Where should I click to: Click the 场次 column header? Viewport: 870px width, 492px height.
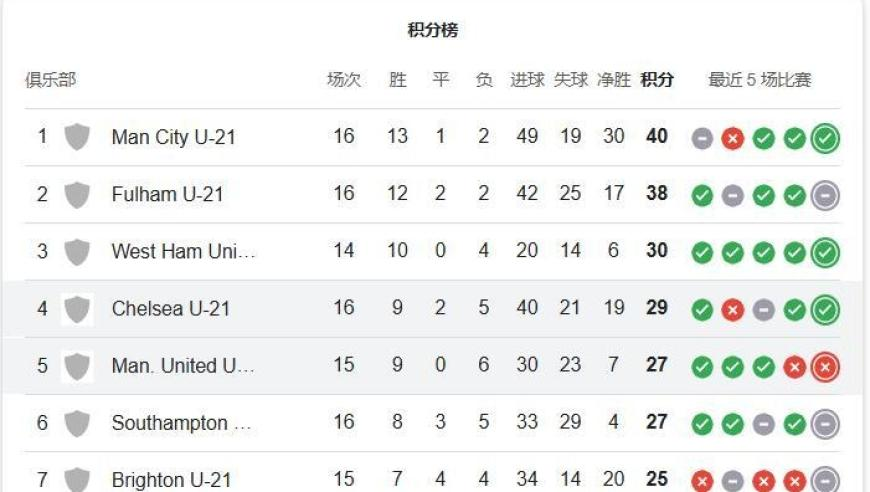344,80
